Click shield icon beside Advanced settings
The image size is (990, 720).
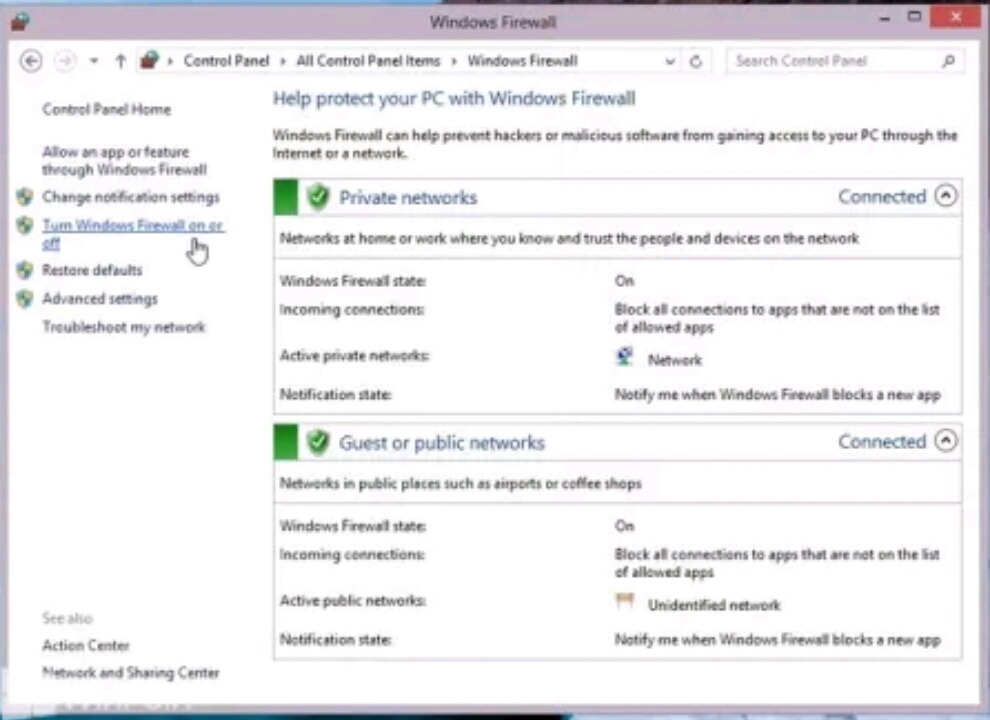tap(25, 298)
